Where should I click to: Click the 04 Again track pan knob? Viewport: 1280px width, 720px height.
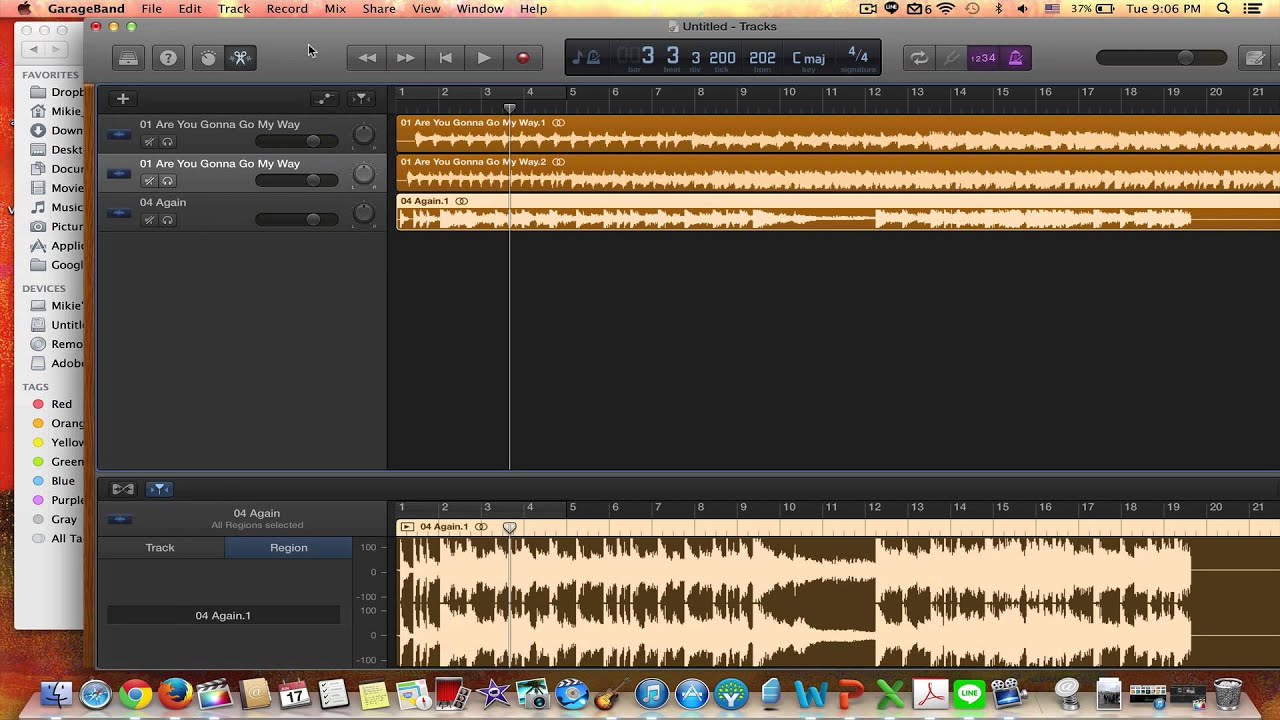tap(364, 212)
